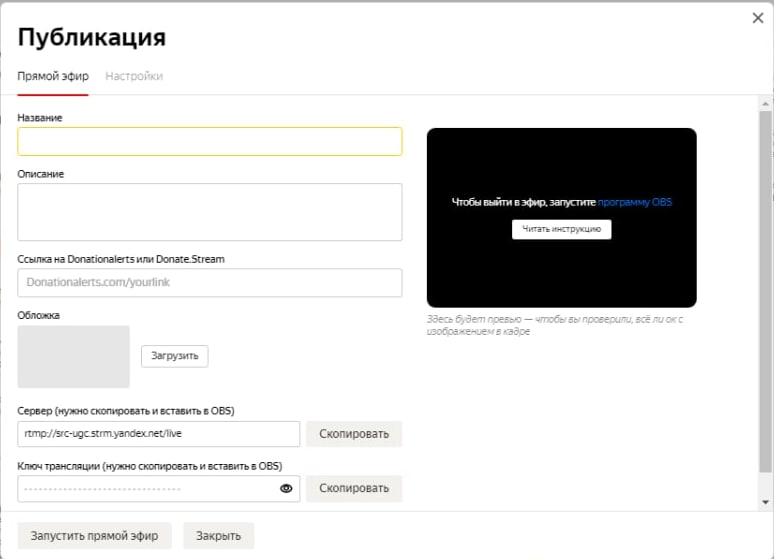Click the Публикация heading text
The height and width of the screenshot is (559, 774).
click(x=92, y=37)
